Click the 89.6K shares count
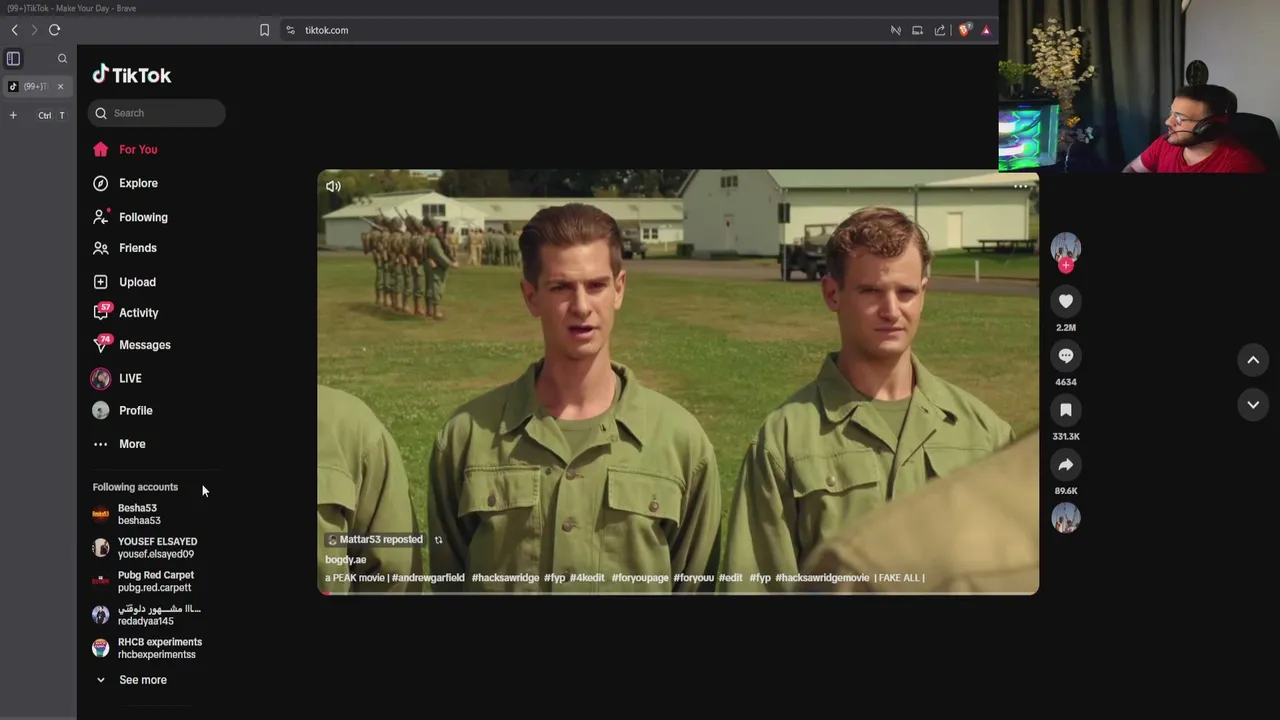The image size is (1280, 720). pos(1066,491)
